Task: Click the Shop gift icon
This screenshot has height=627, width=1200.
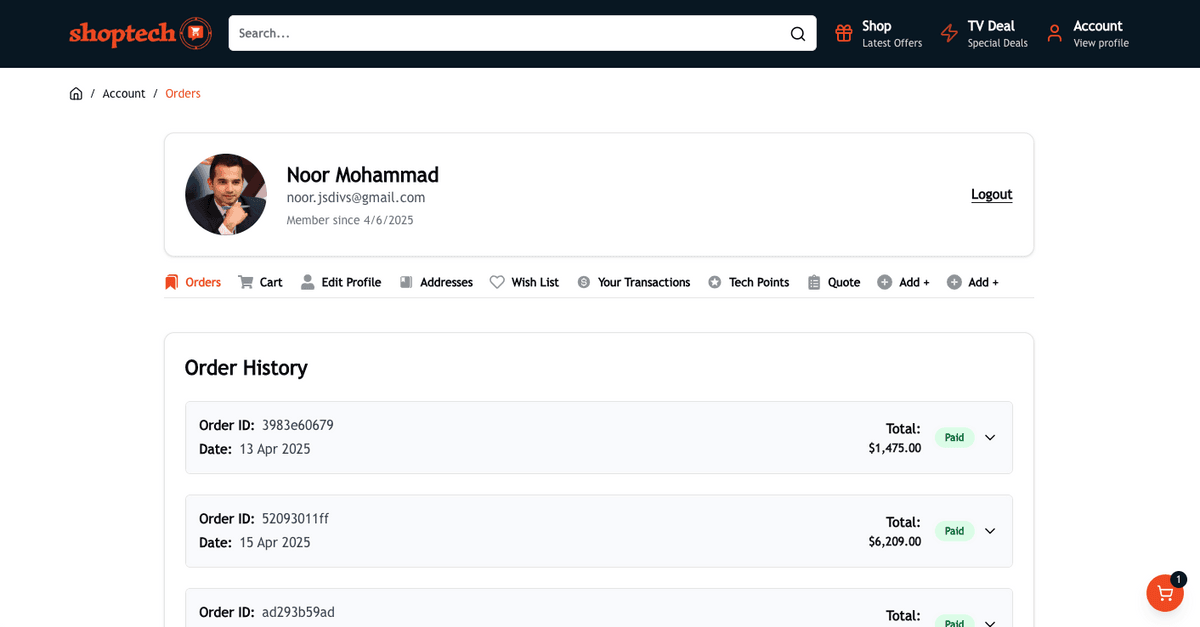Action: click(x=844, y=33)
